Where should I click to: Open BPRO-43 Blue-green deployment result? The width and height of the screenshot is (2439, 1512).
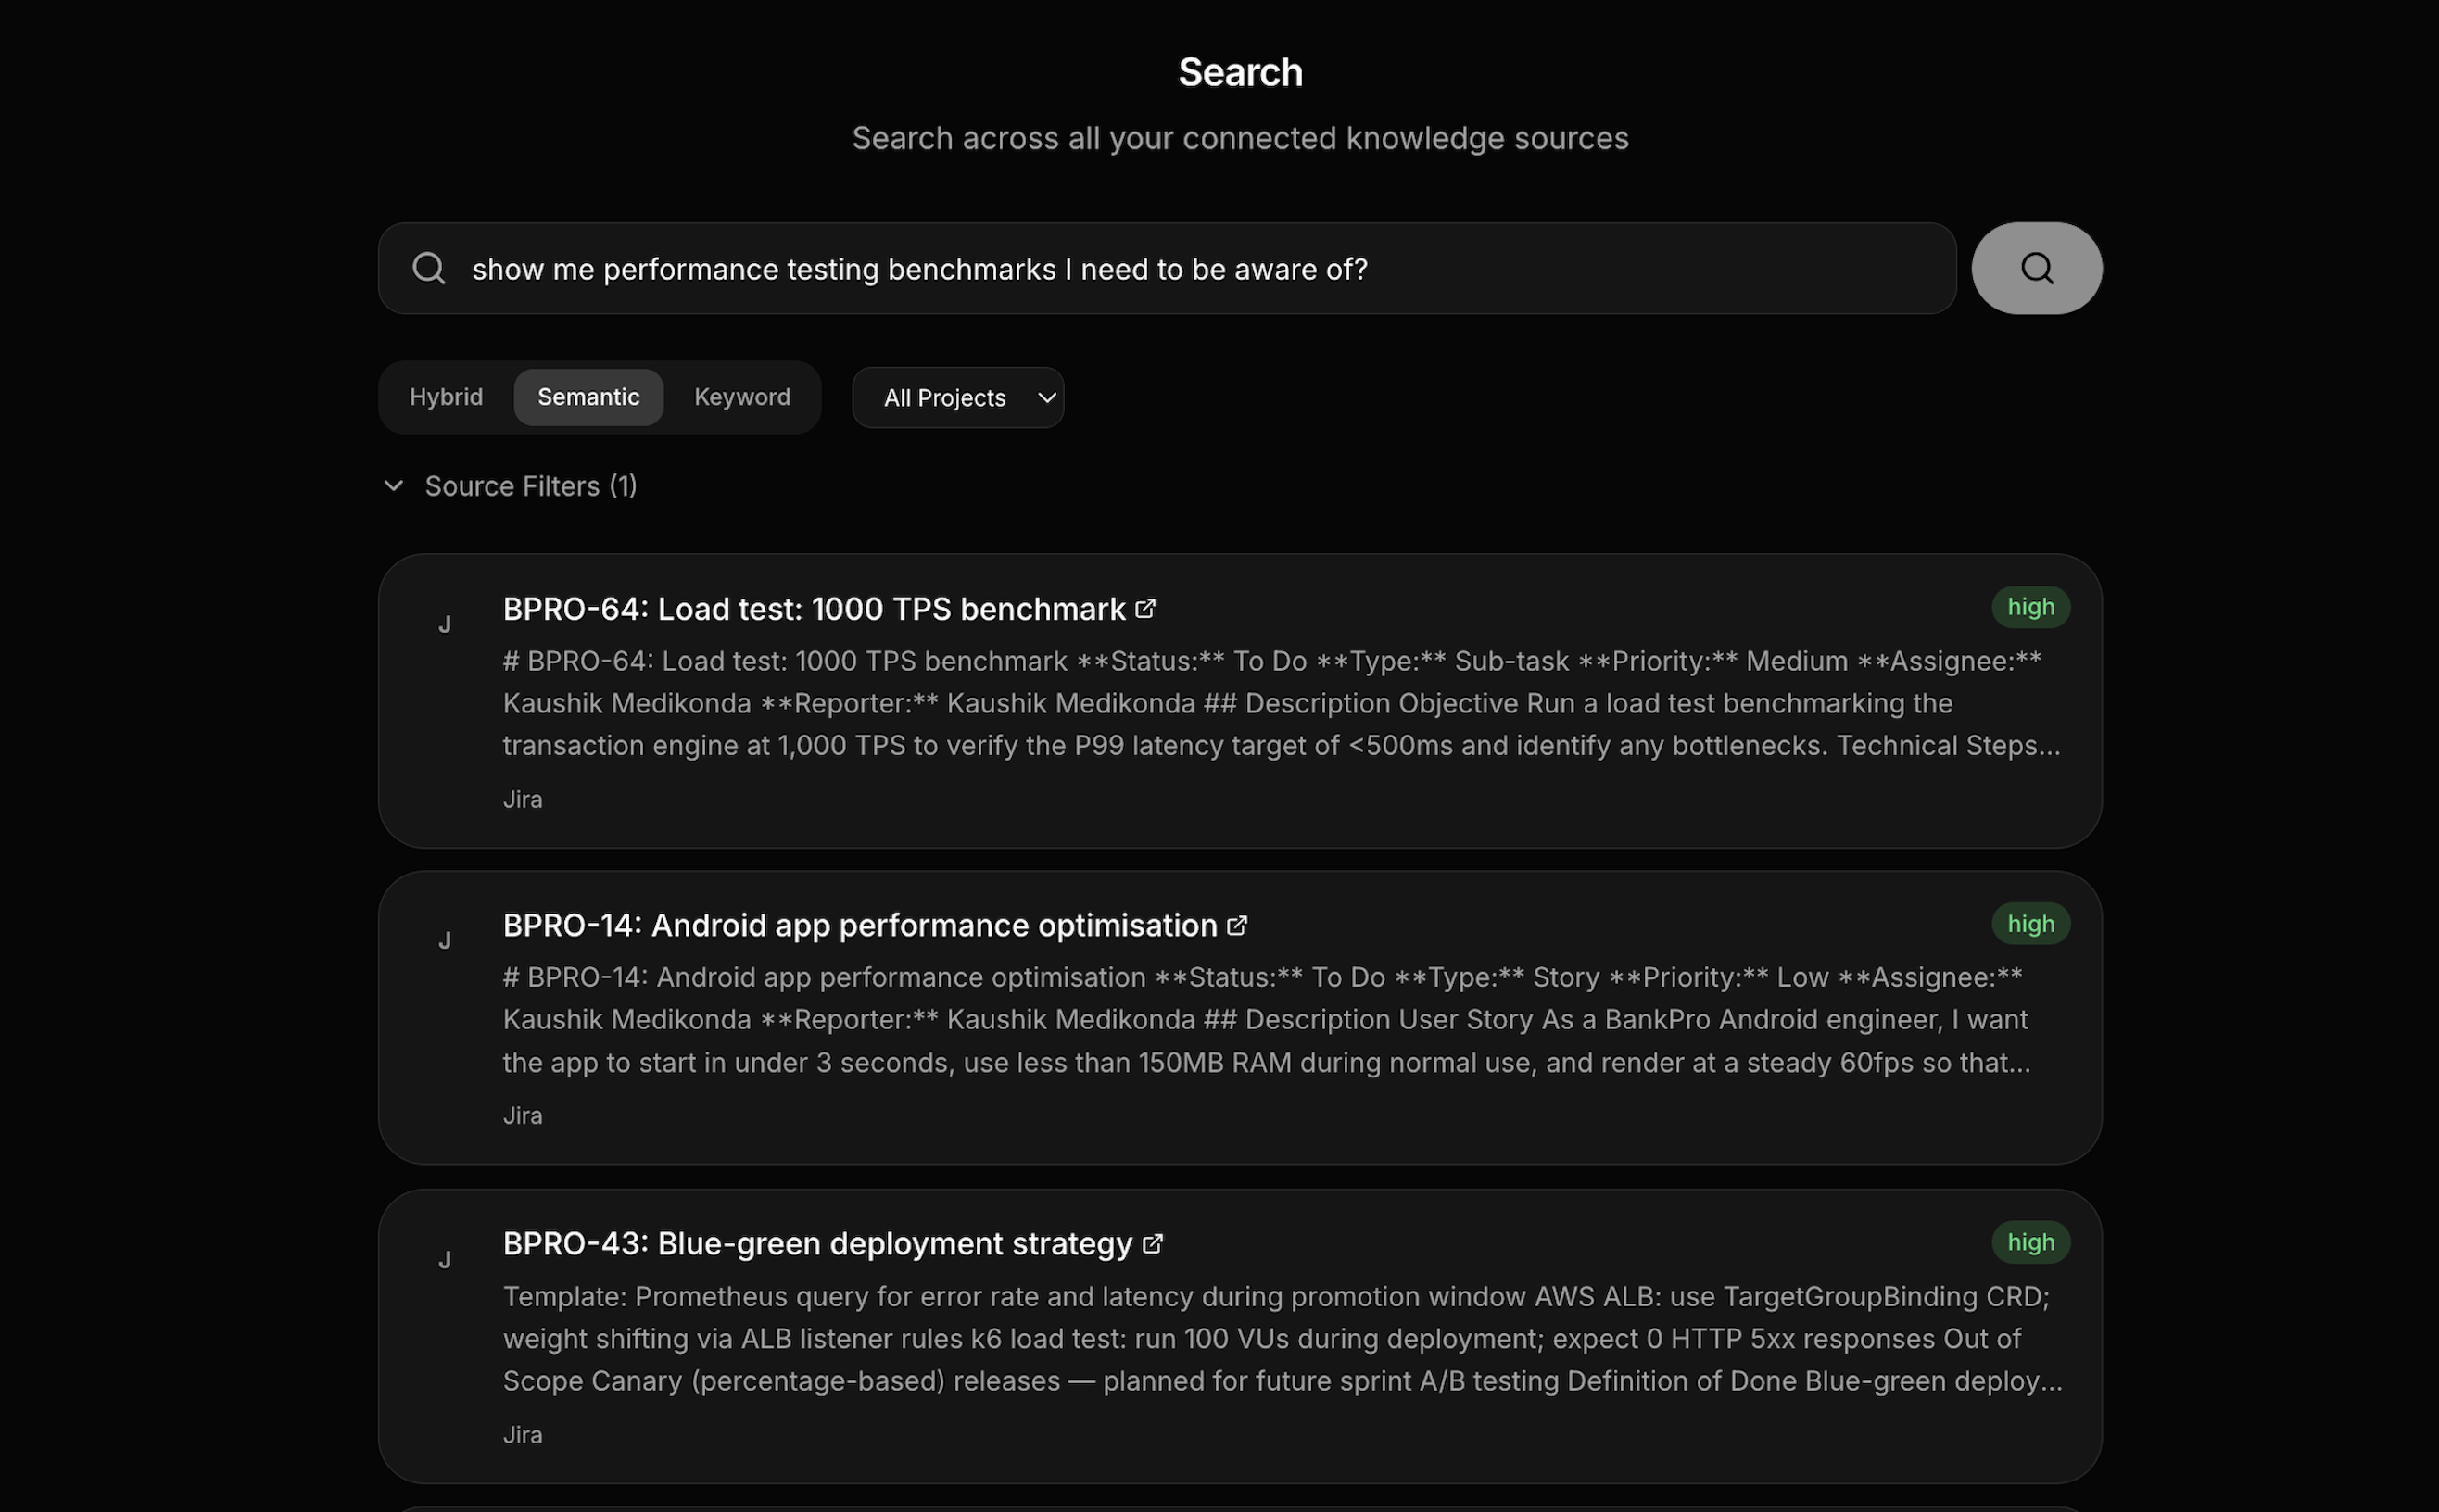pos(817,1243)
